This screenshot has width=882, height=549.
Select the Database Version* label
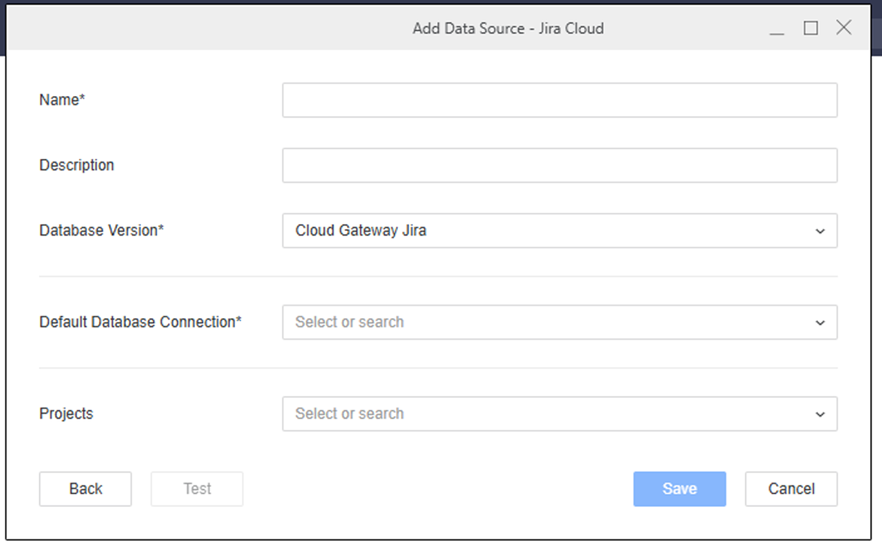pos(101,231)
